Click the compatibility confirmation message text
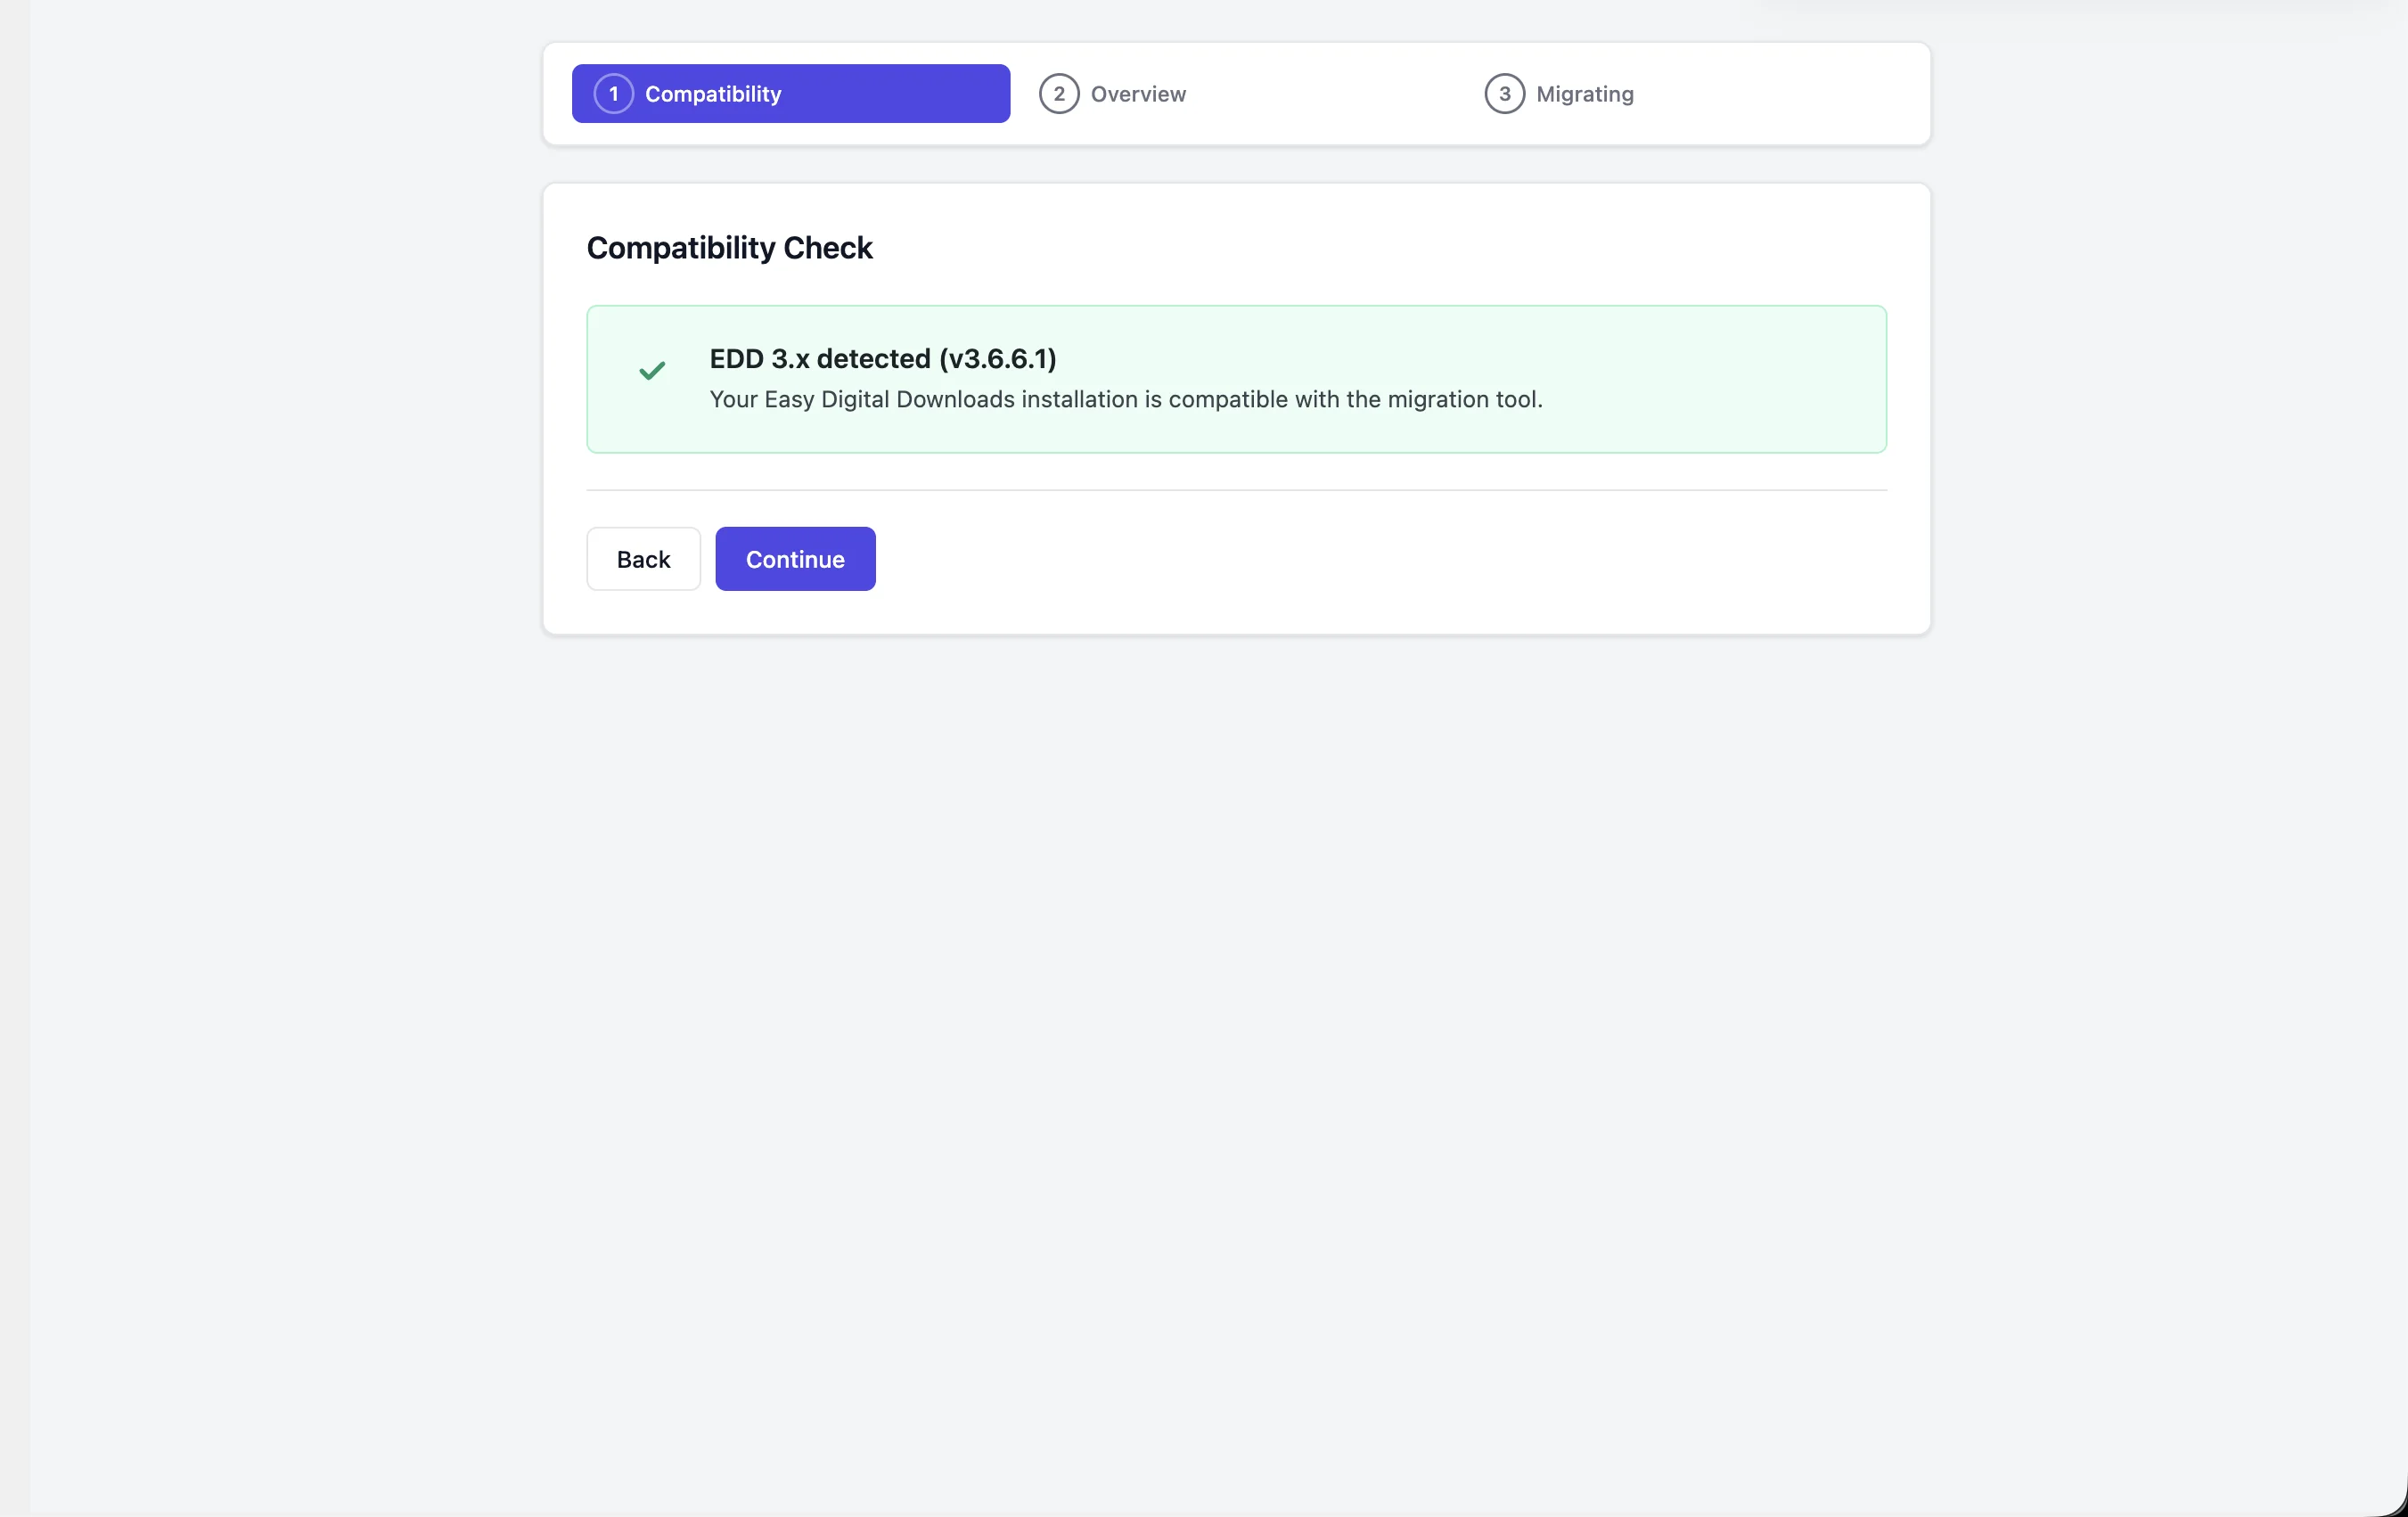 click(x=1126, y=399)
